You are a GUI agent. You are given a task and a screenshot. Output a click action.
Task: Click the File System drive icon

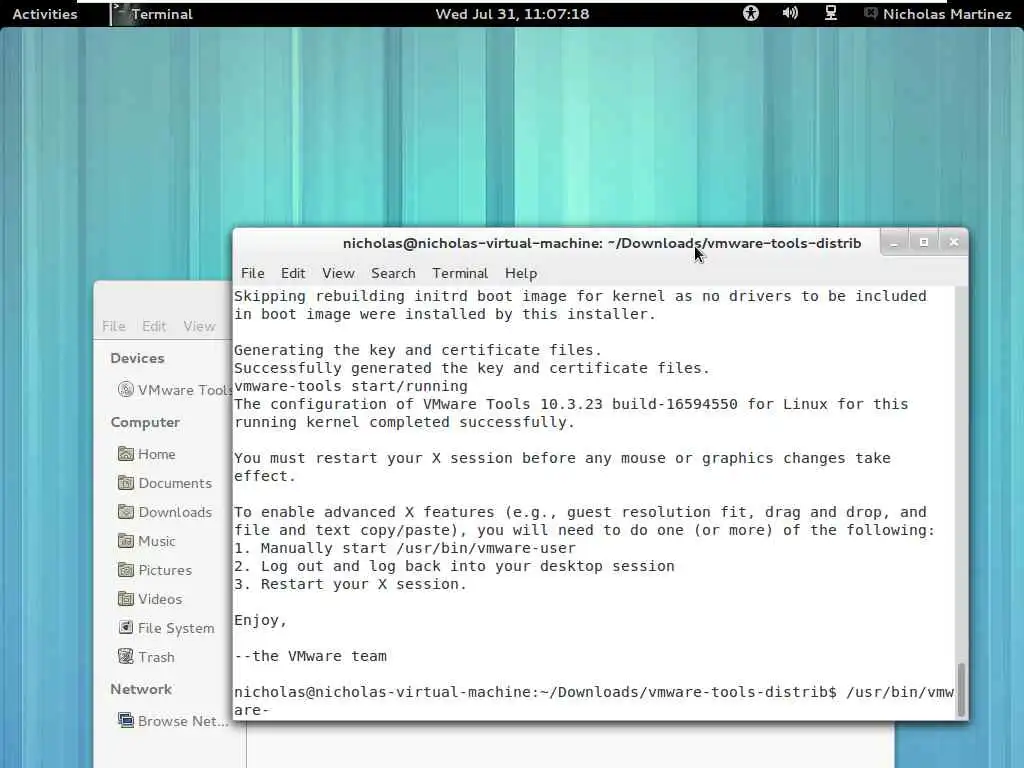125,628
